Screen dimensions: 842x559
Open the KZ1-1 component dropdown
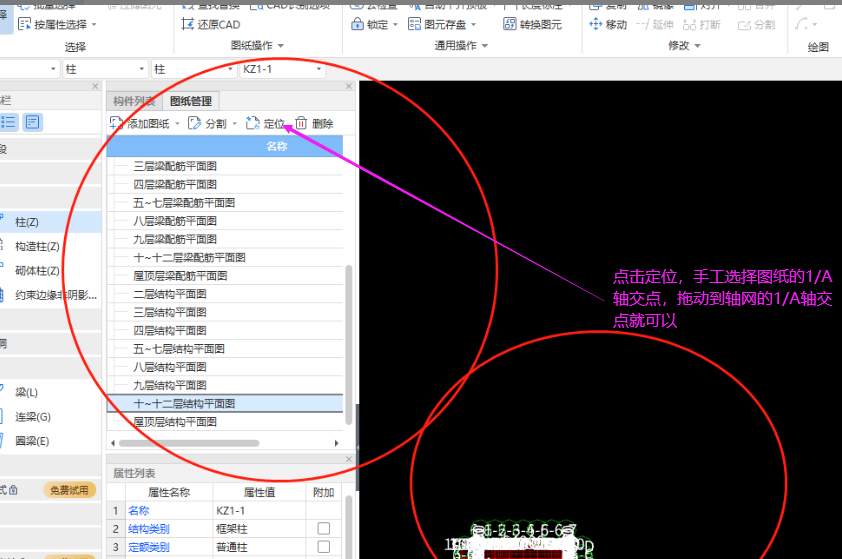[x=319, y=69]
